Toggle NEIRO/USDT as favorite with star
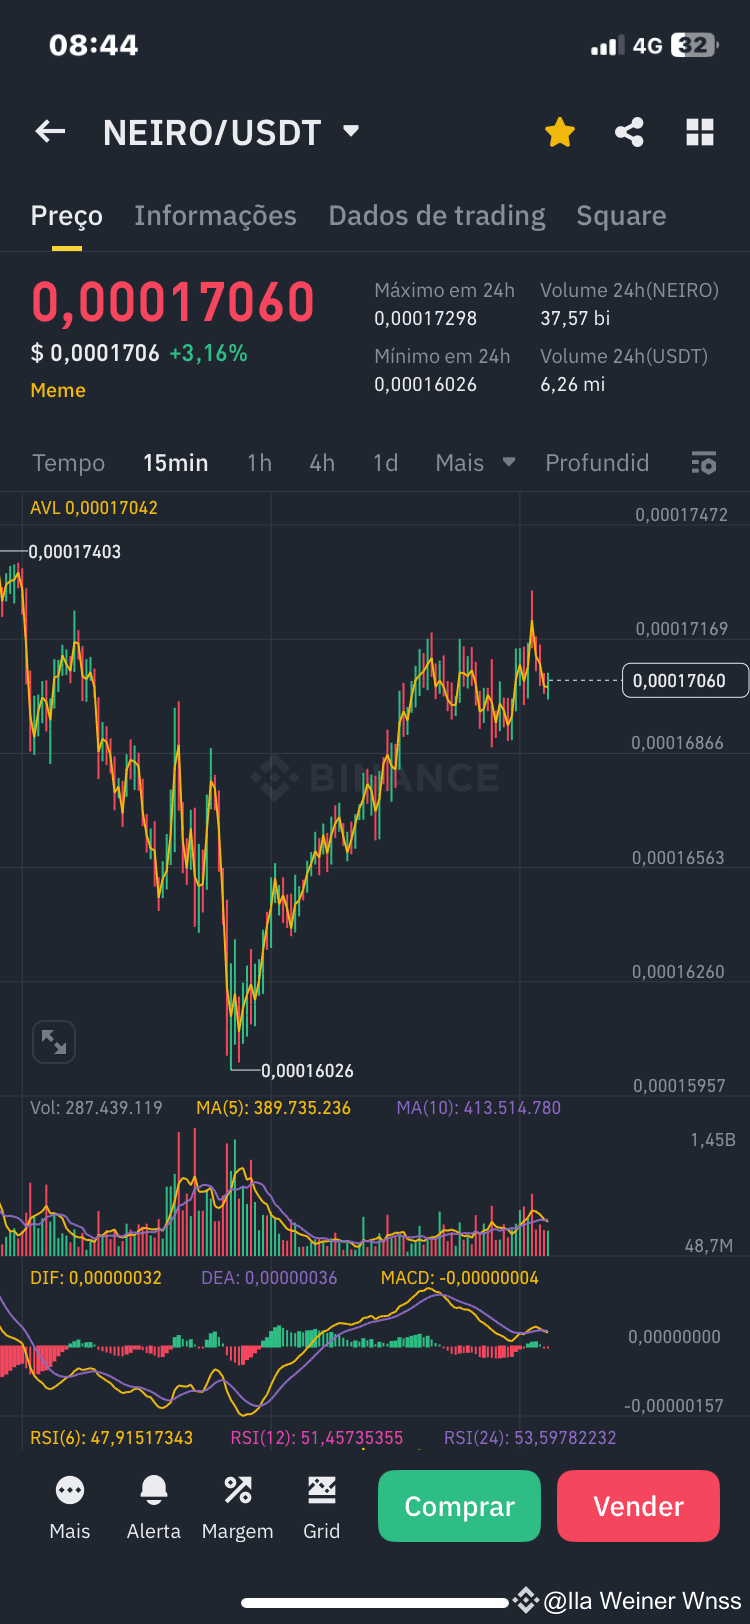 pyautogui.click(x=559, y=131)
